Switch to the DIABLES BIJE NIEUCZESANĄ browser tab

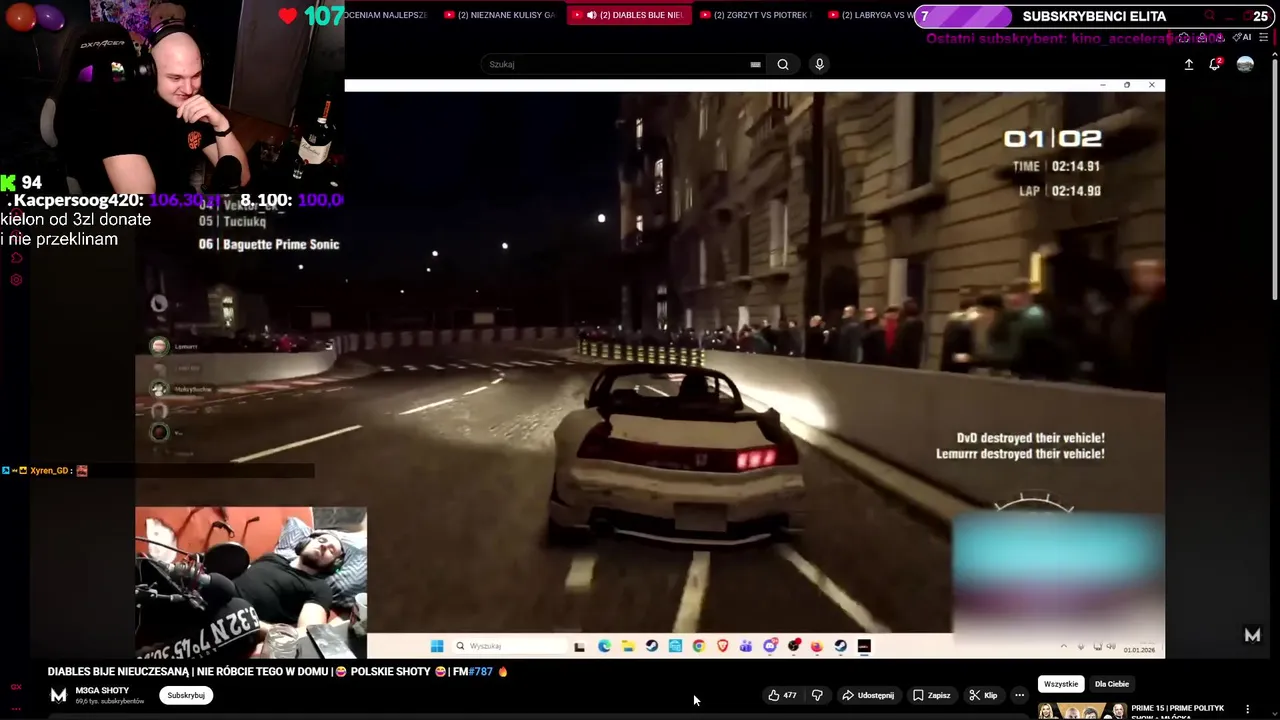[x=628, y=15]
